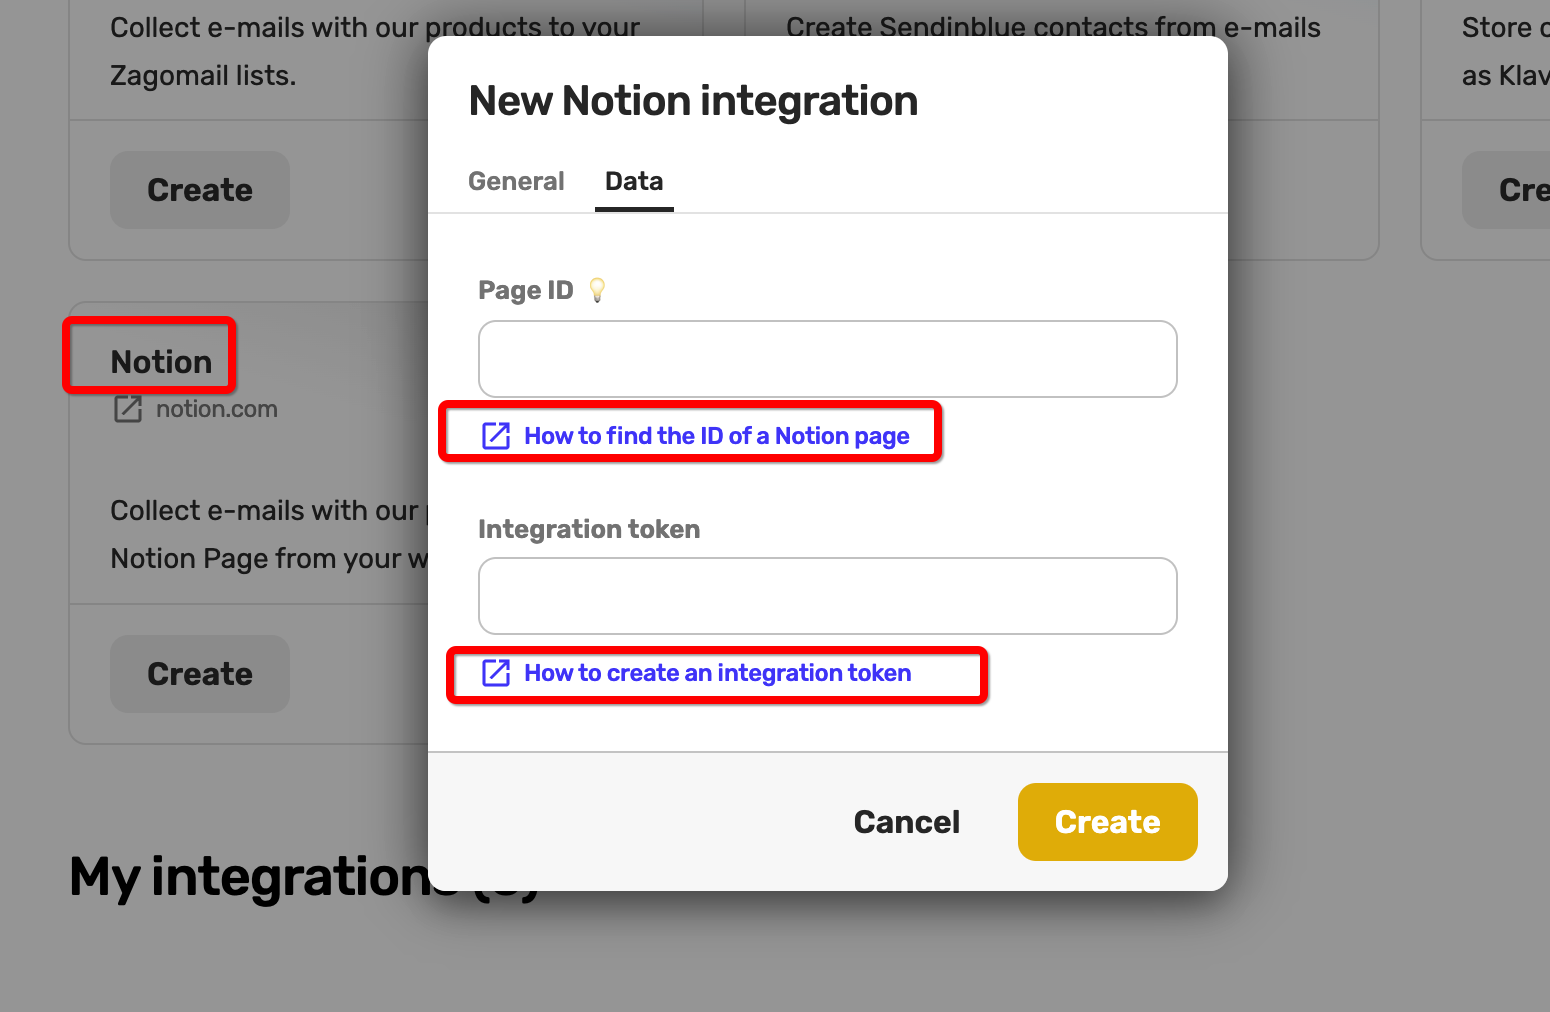Switch to the General tab

coord(516,181)
